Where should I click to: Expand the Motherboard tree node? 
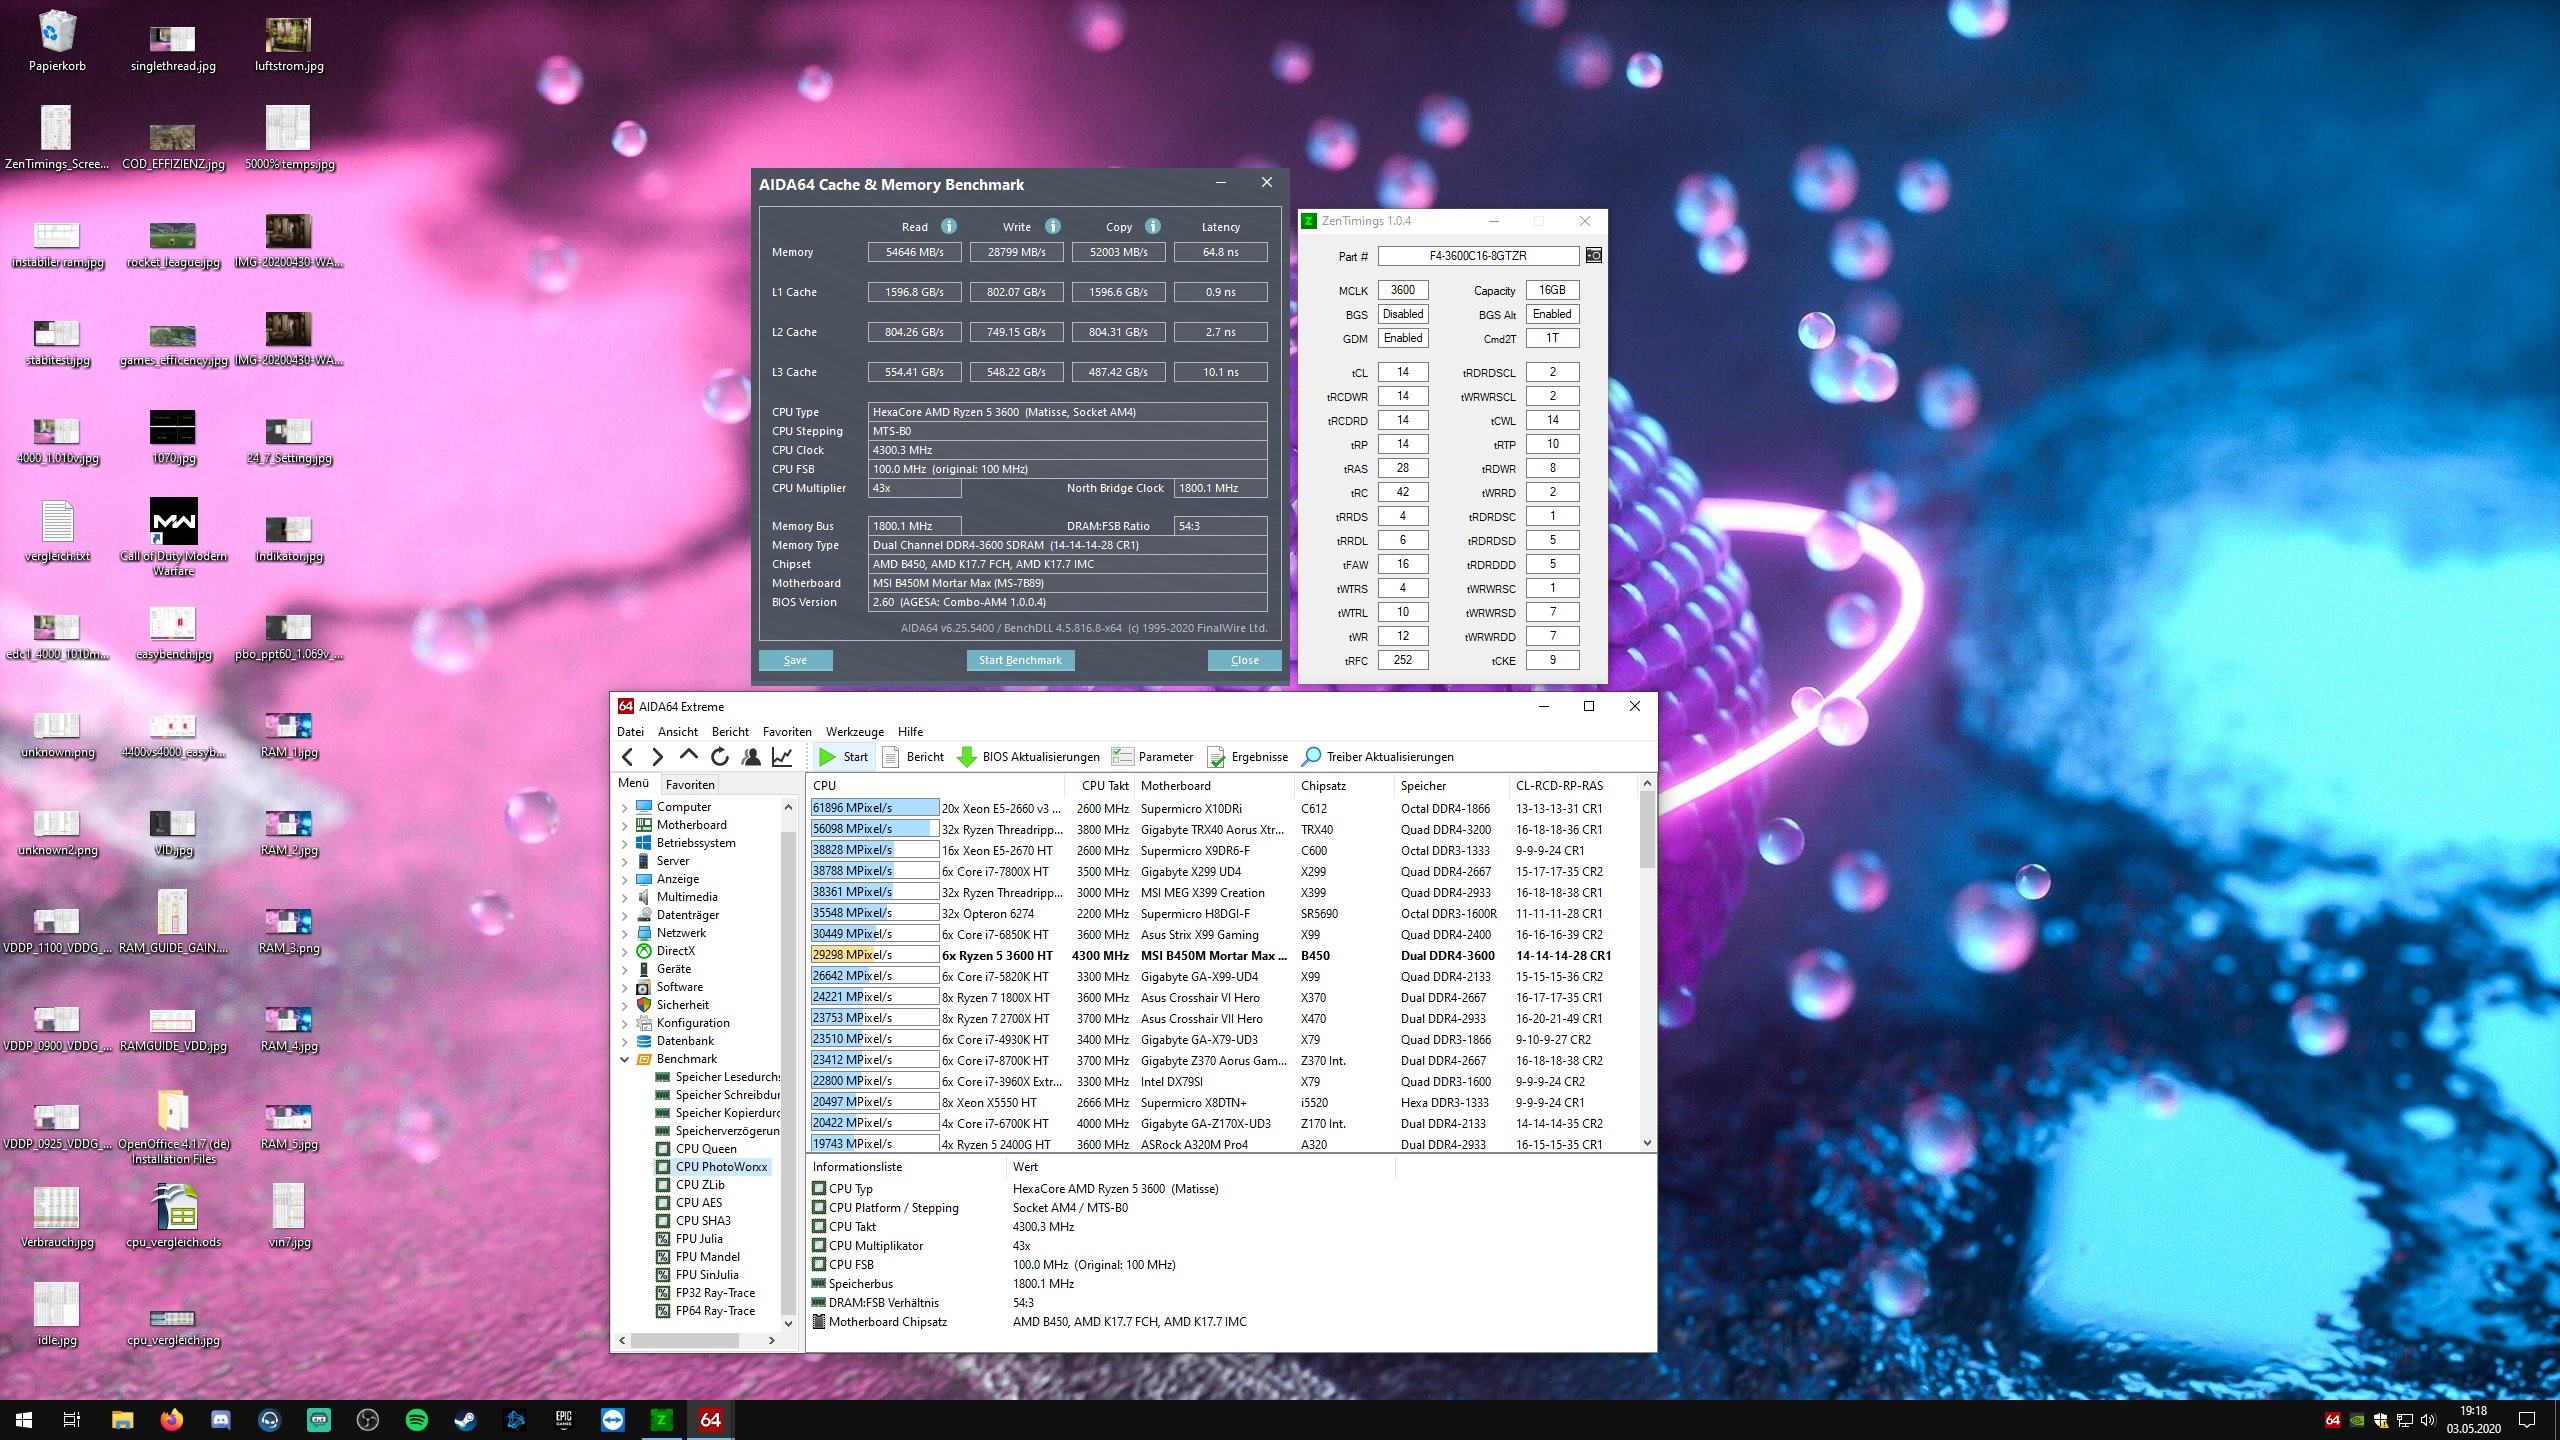(x=625, y=825)
